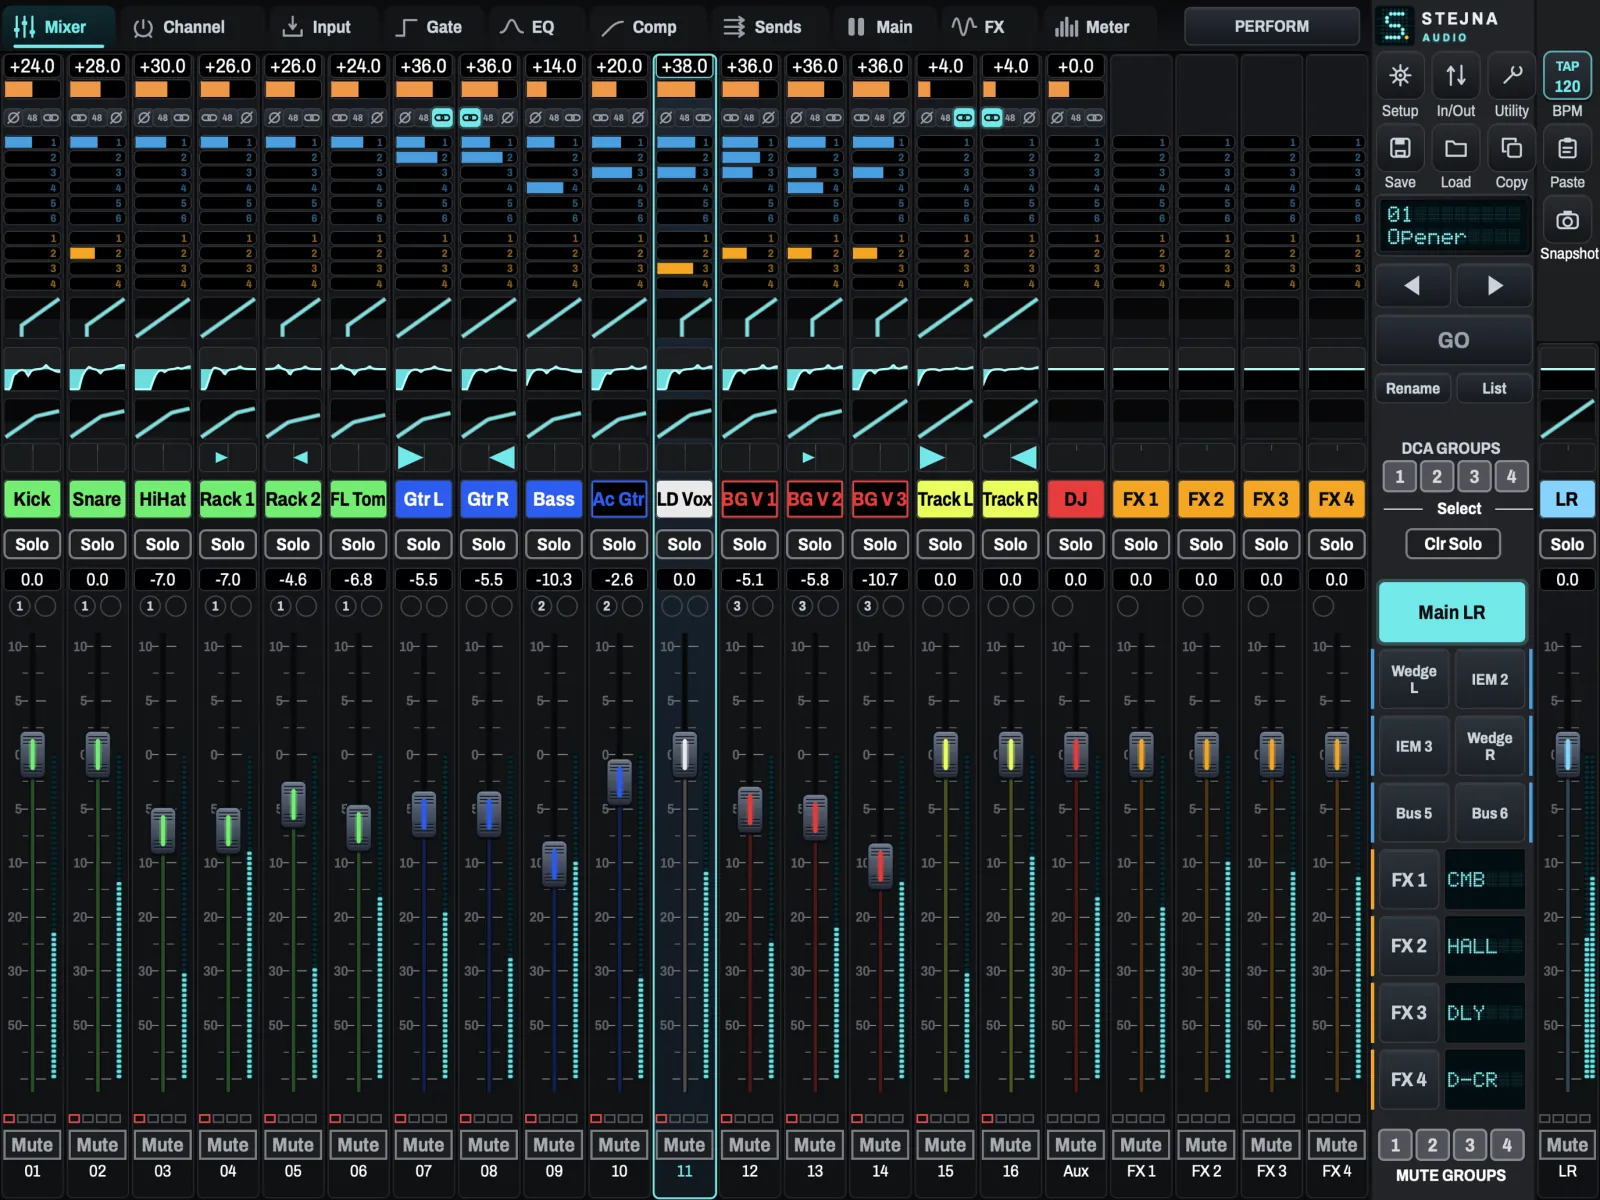Select the Main LR mix button
Image resolution: width=1600 pixels, height=1200 pixels.
[x=1452, y=612]
